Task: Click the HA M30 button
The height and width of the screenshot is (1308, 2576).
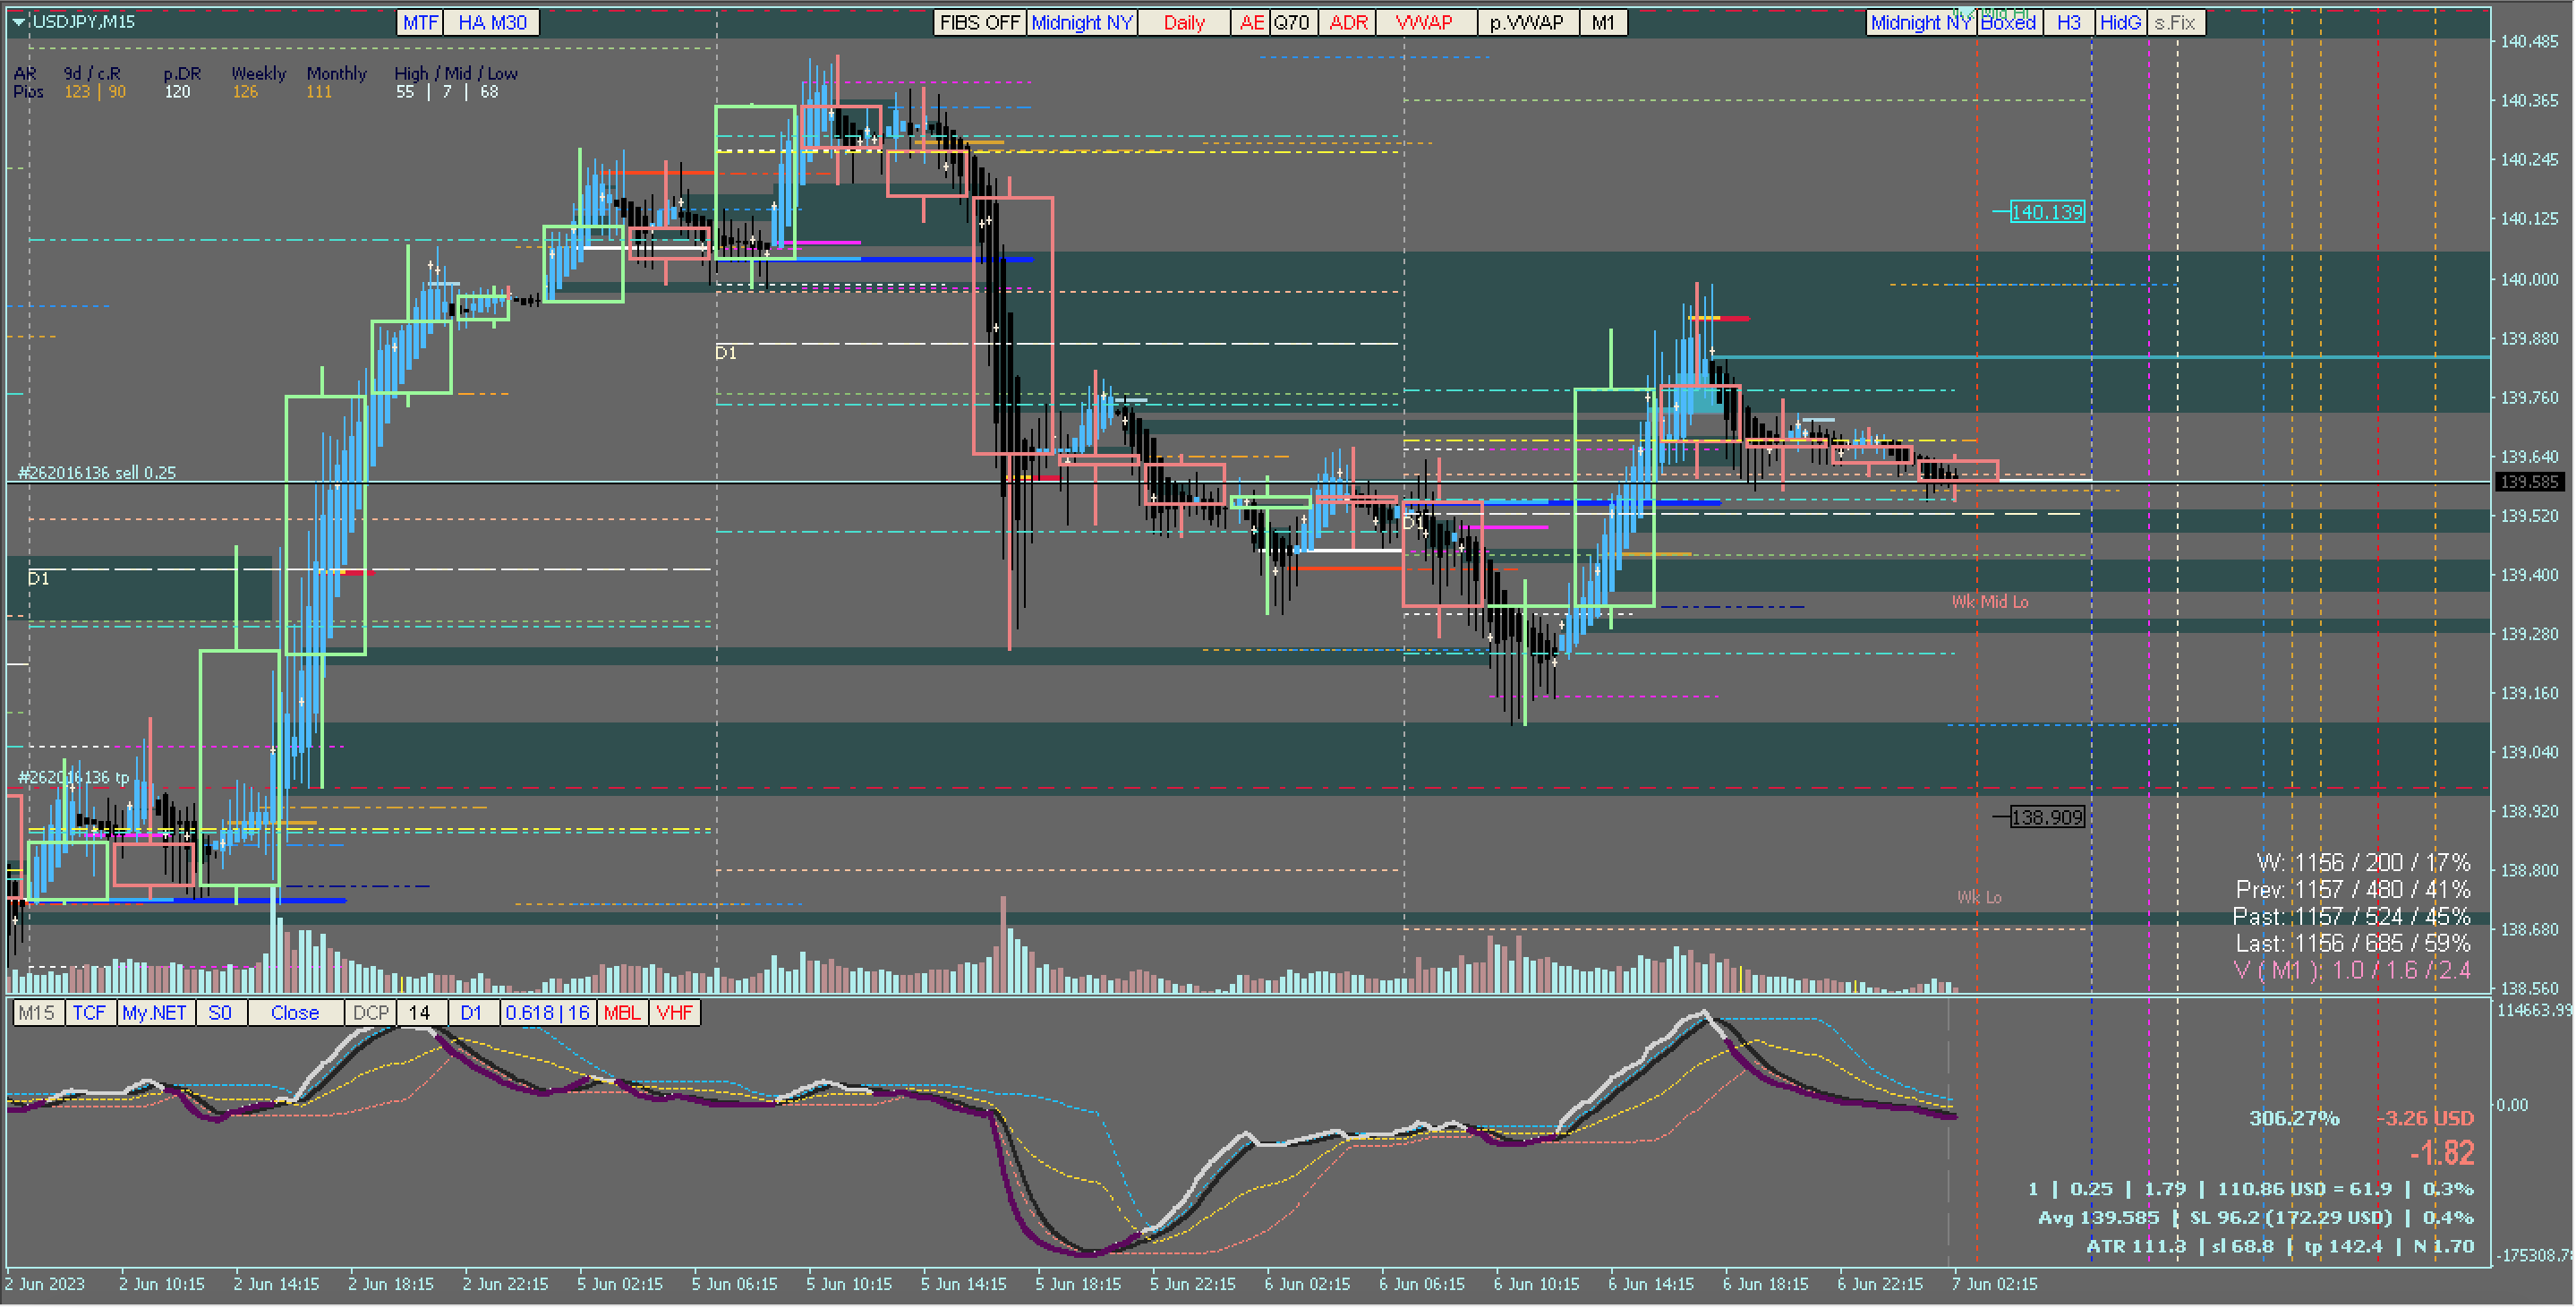Action: click(x=491, y=22)
